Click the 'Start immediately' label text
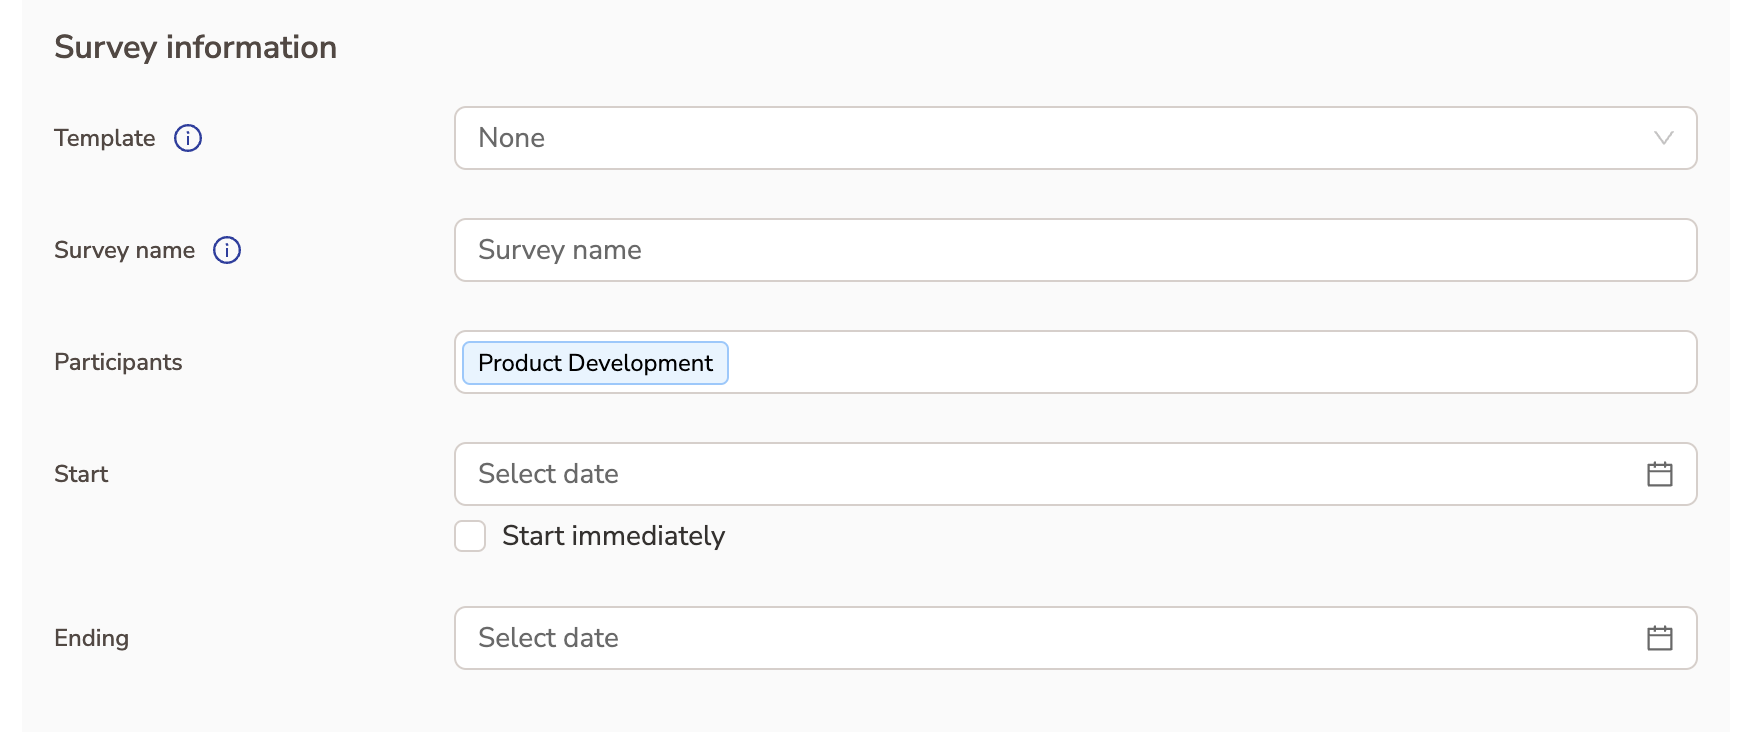Viewport: 1750px width, 732px height. point(613,536)
